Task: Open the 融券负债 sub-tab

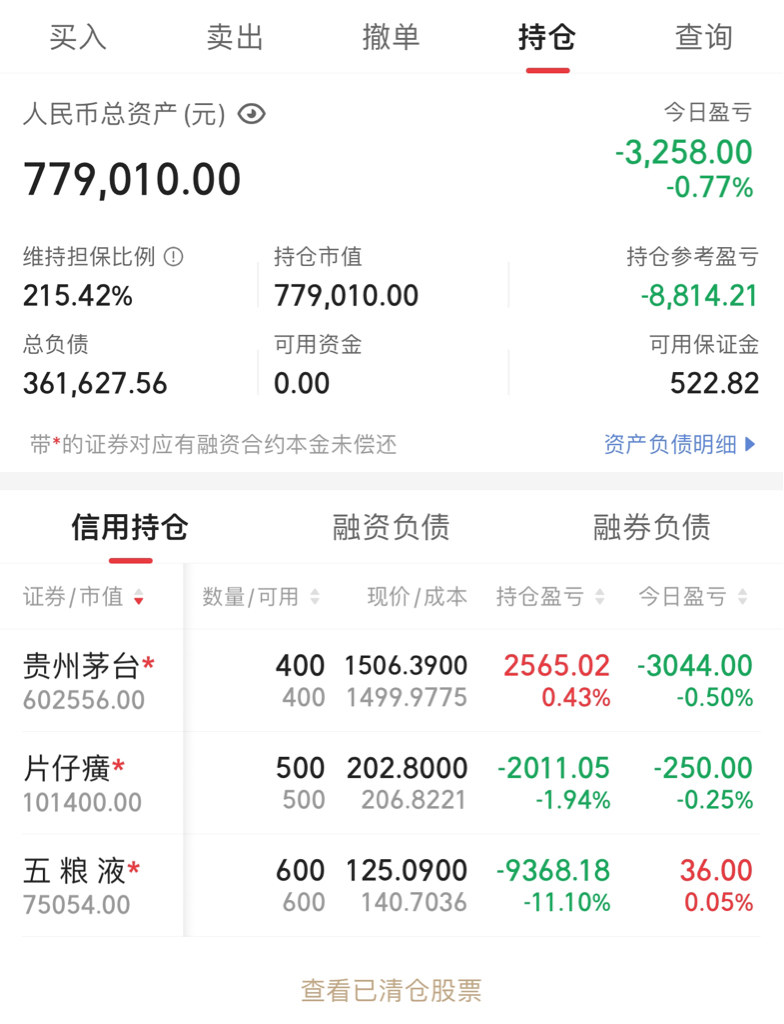Action: tap(651, 527)
